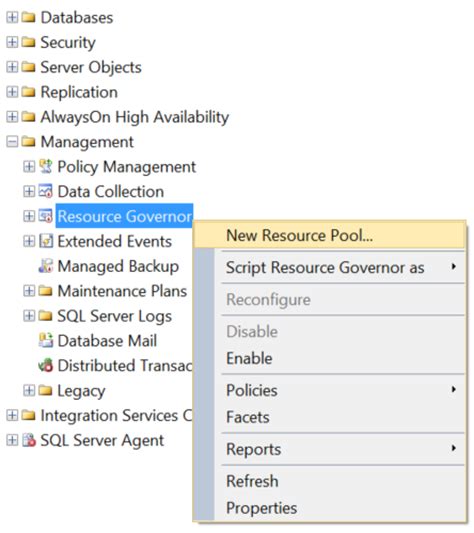Click the Legacy folder icon
This screenshot has height=533, width=474.
coord(46,391)
